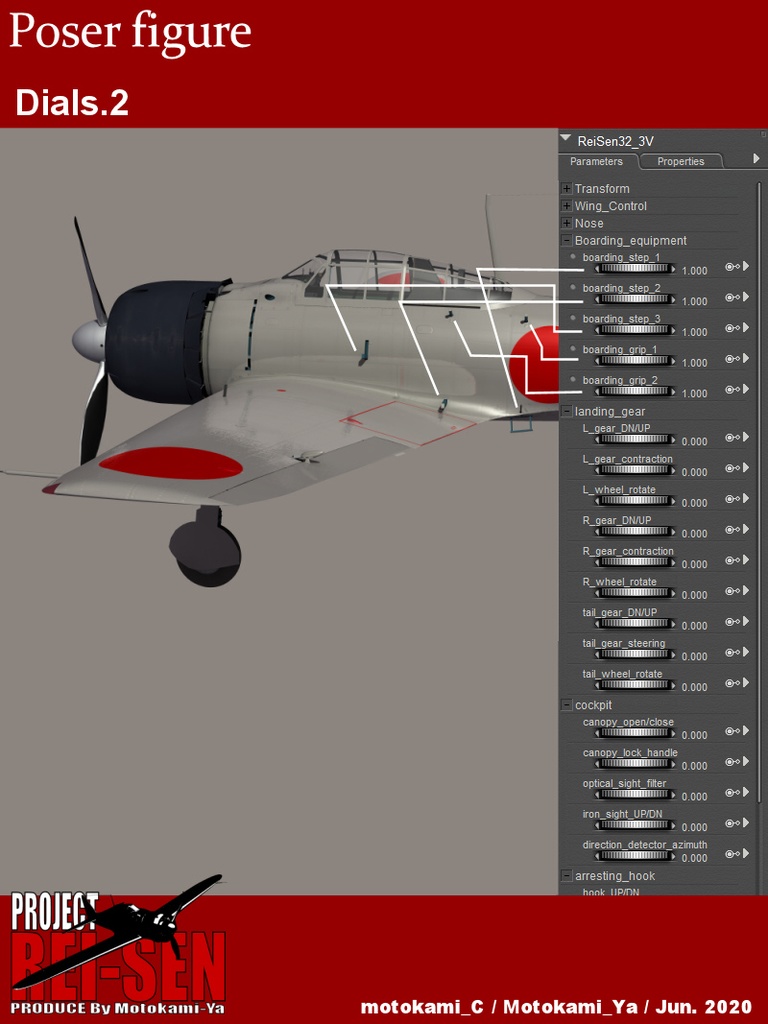Image resolution: width=768 pixels, height=1024 pixels.
Task: Click right increment arrow of iron_sight_UP/DN dial
Action: pos(672,825)
